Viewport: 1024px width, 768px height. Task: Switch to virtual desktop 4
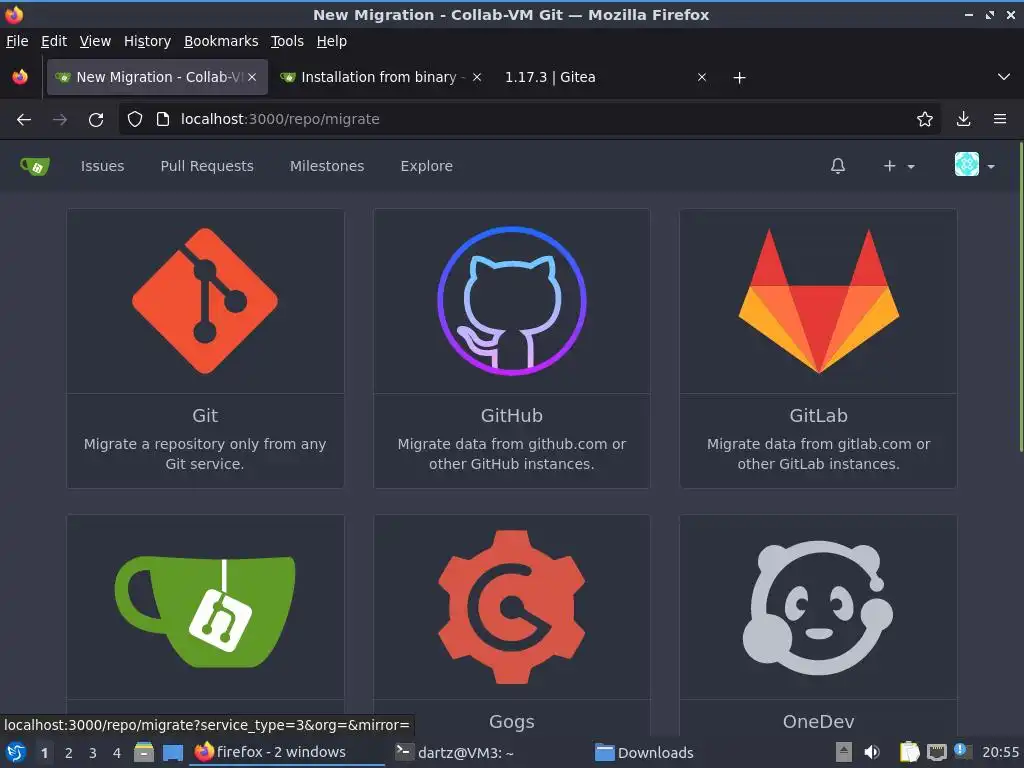click(x=117, y=753)
